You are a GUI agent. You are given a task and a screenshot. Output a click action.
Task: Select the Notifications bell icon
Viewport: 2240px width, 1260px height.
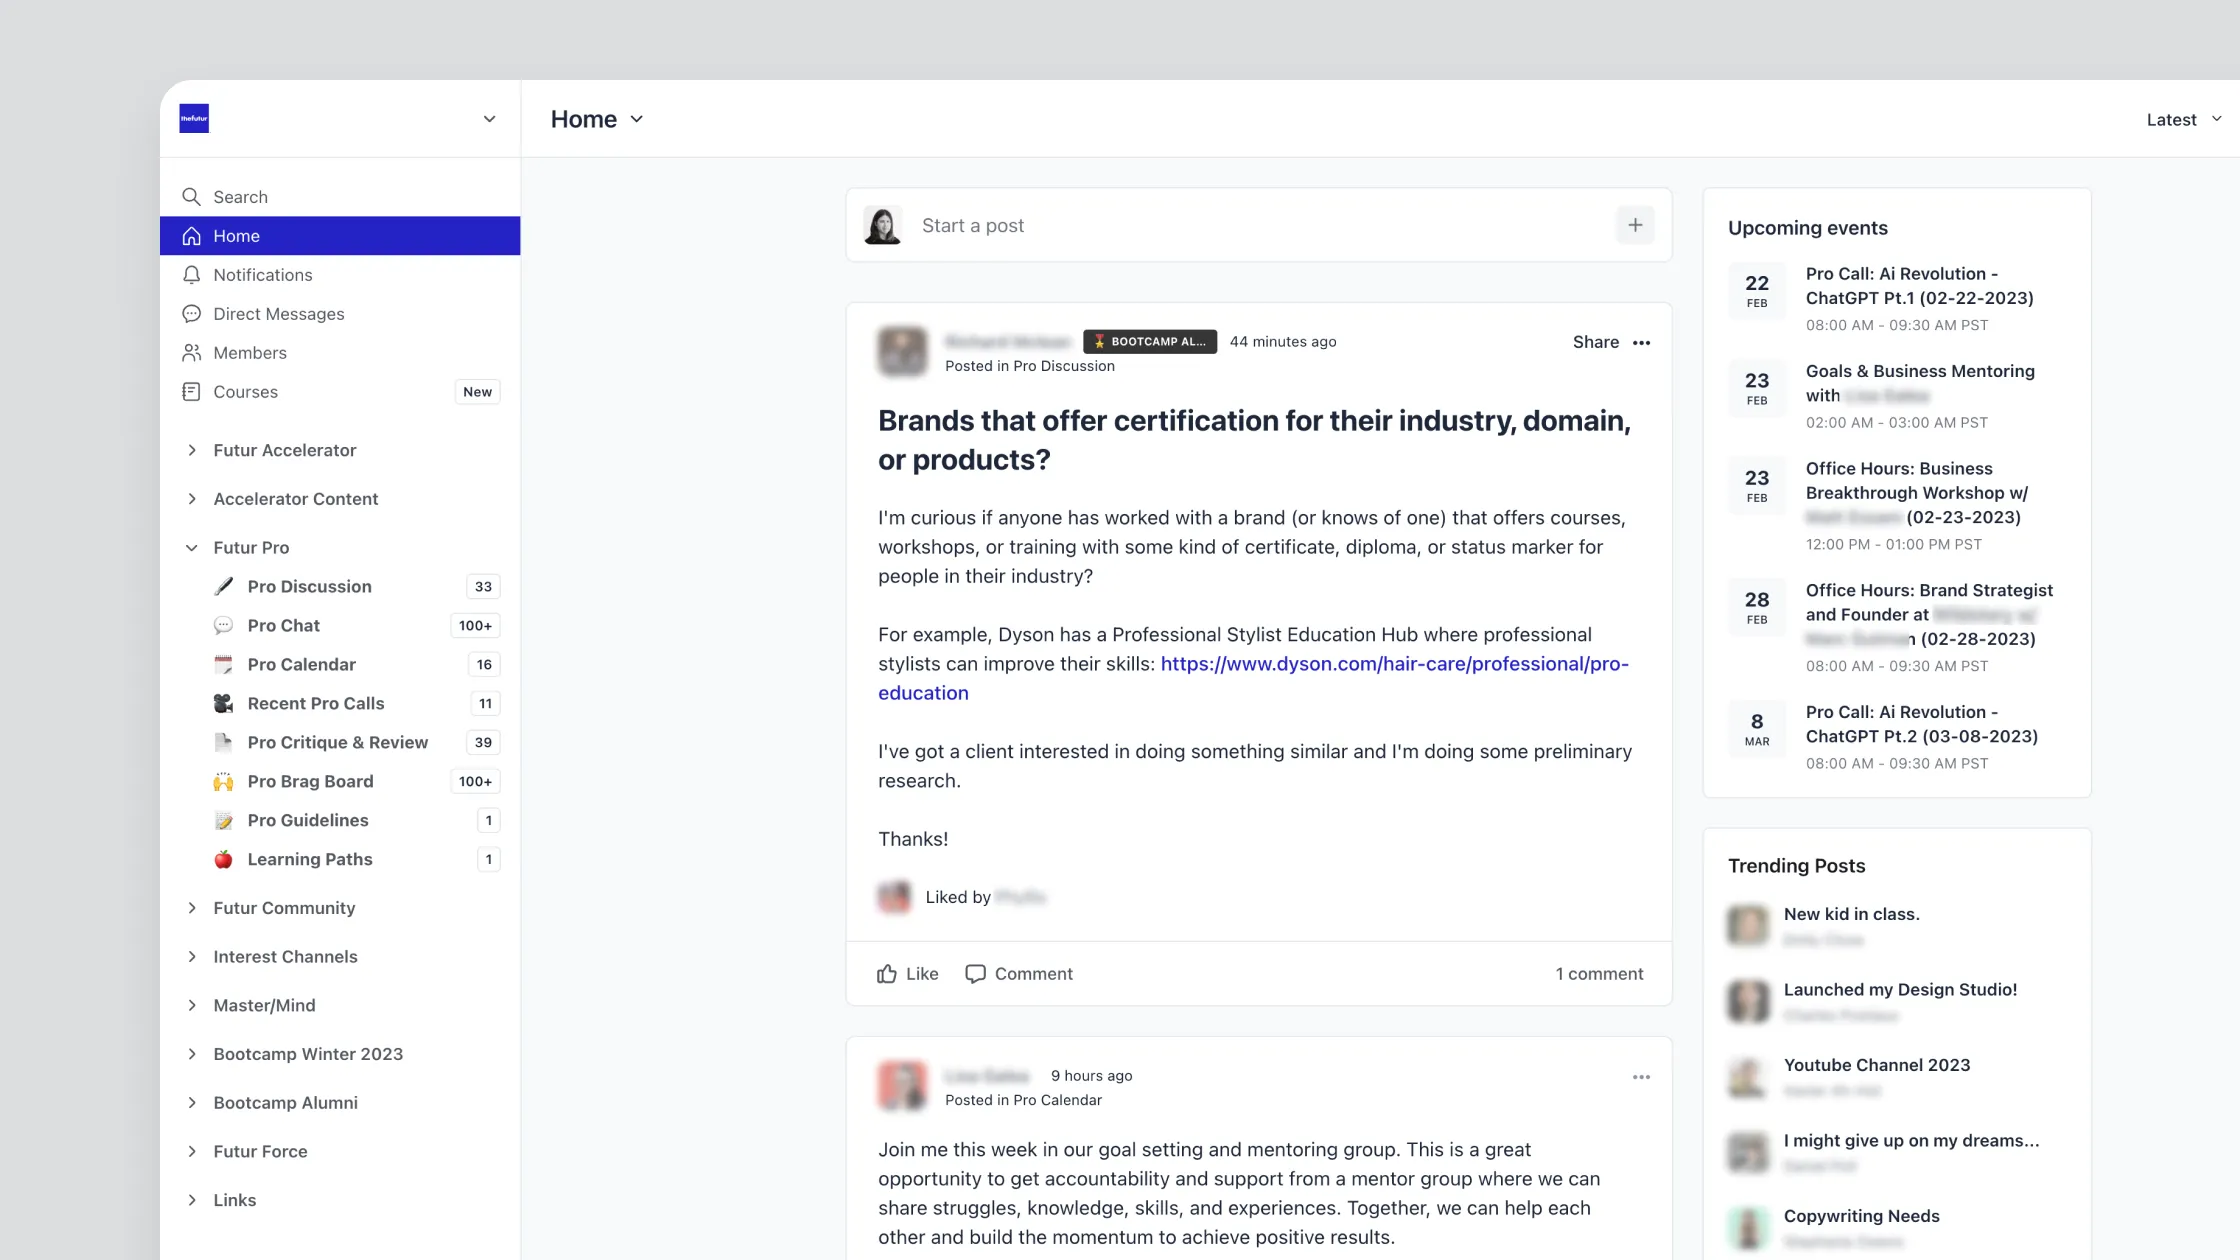point(192,275)
